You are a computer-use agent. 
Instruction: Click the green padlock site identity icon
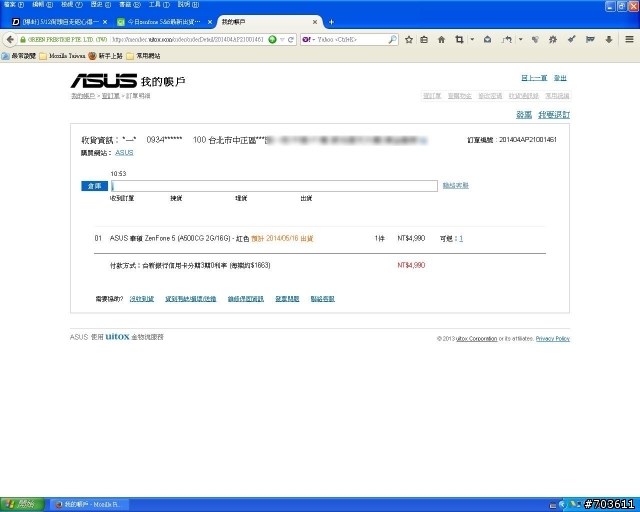[23, 40]
